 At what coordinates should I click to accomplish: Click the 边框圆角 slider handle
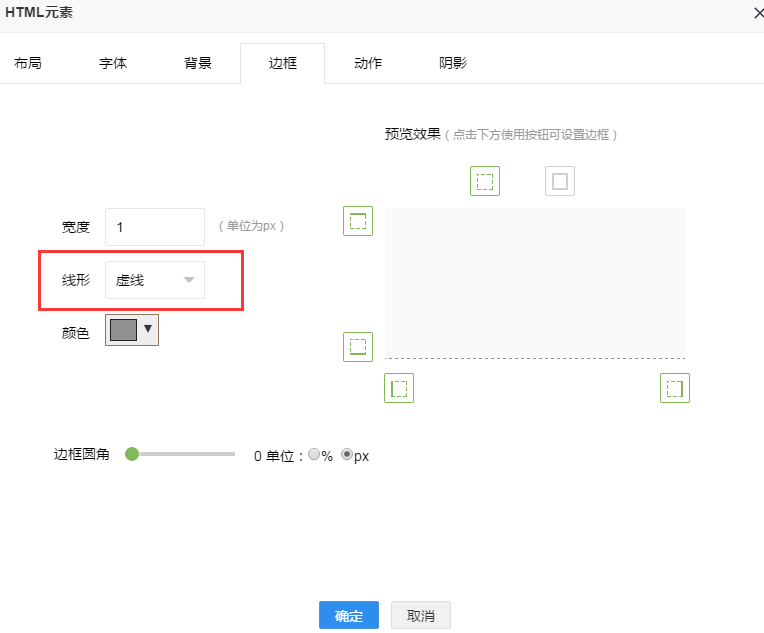click(x=131, y=454)
